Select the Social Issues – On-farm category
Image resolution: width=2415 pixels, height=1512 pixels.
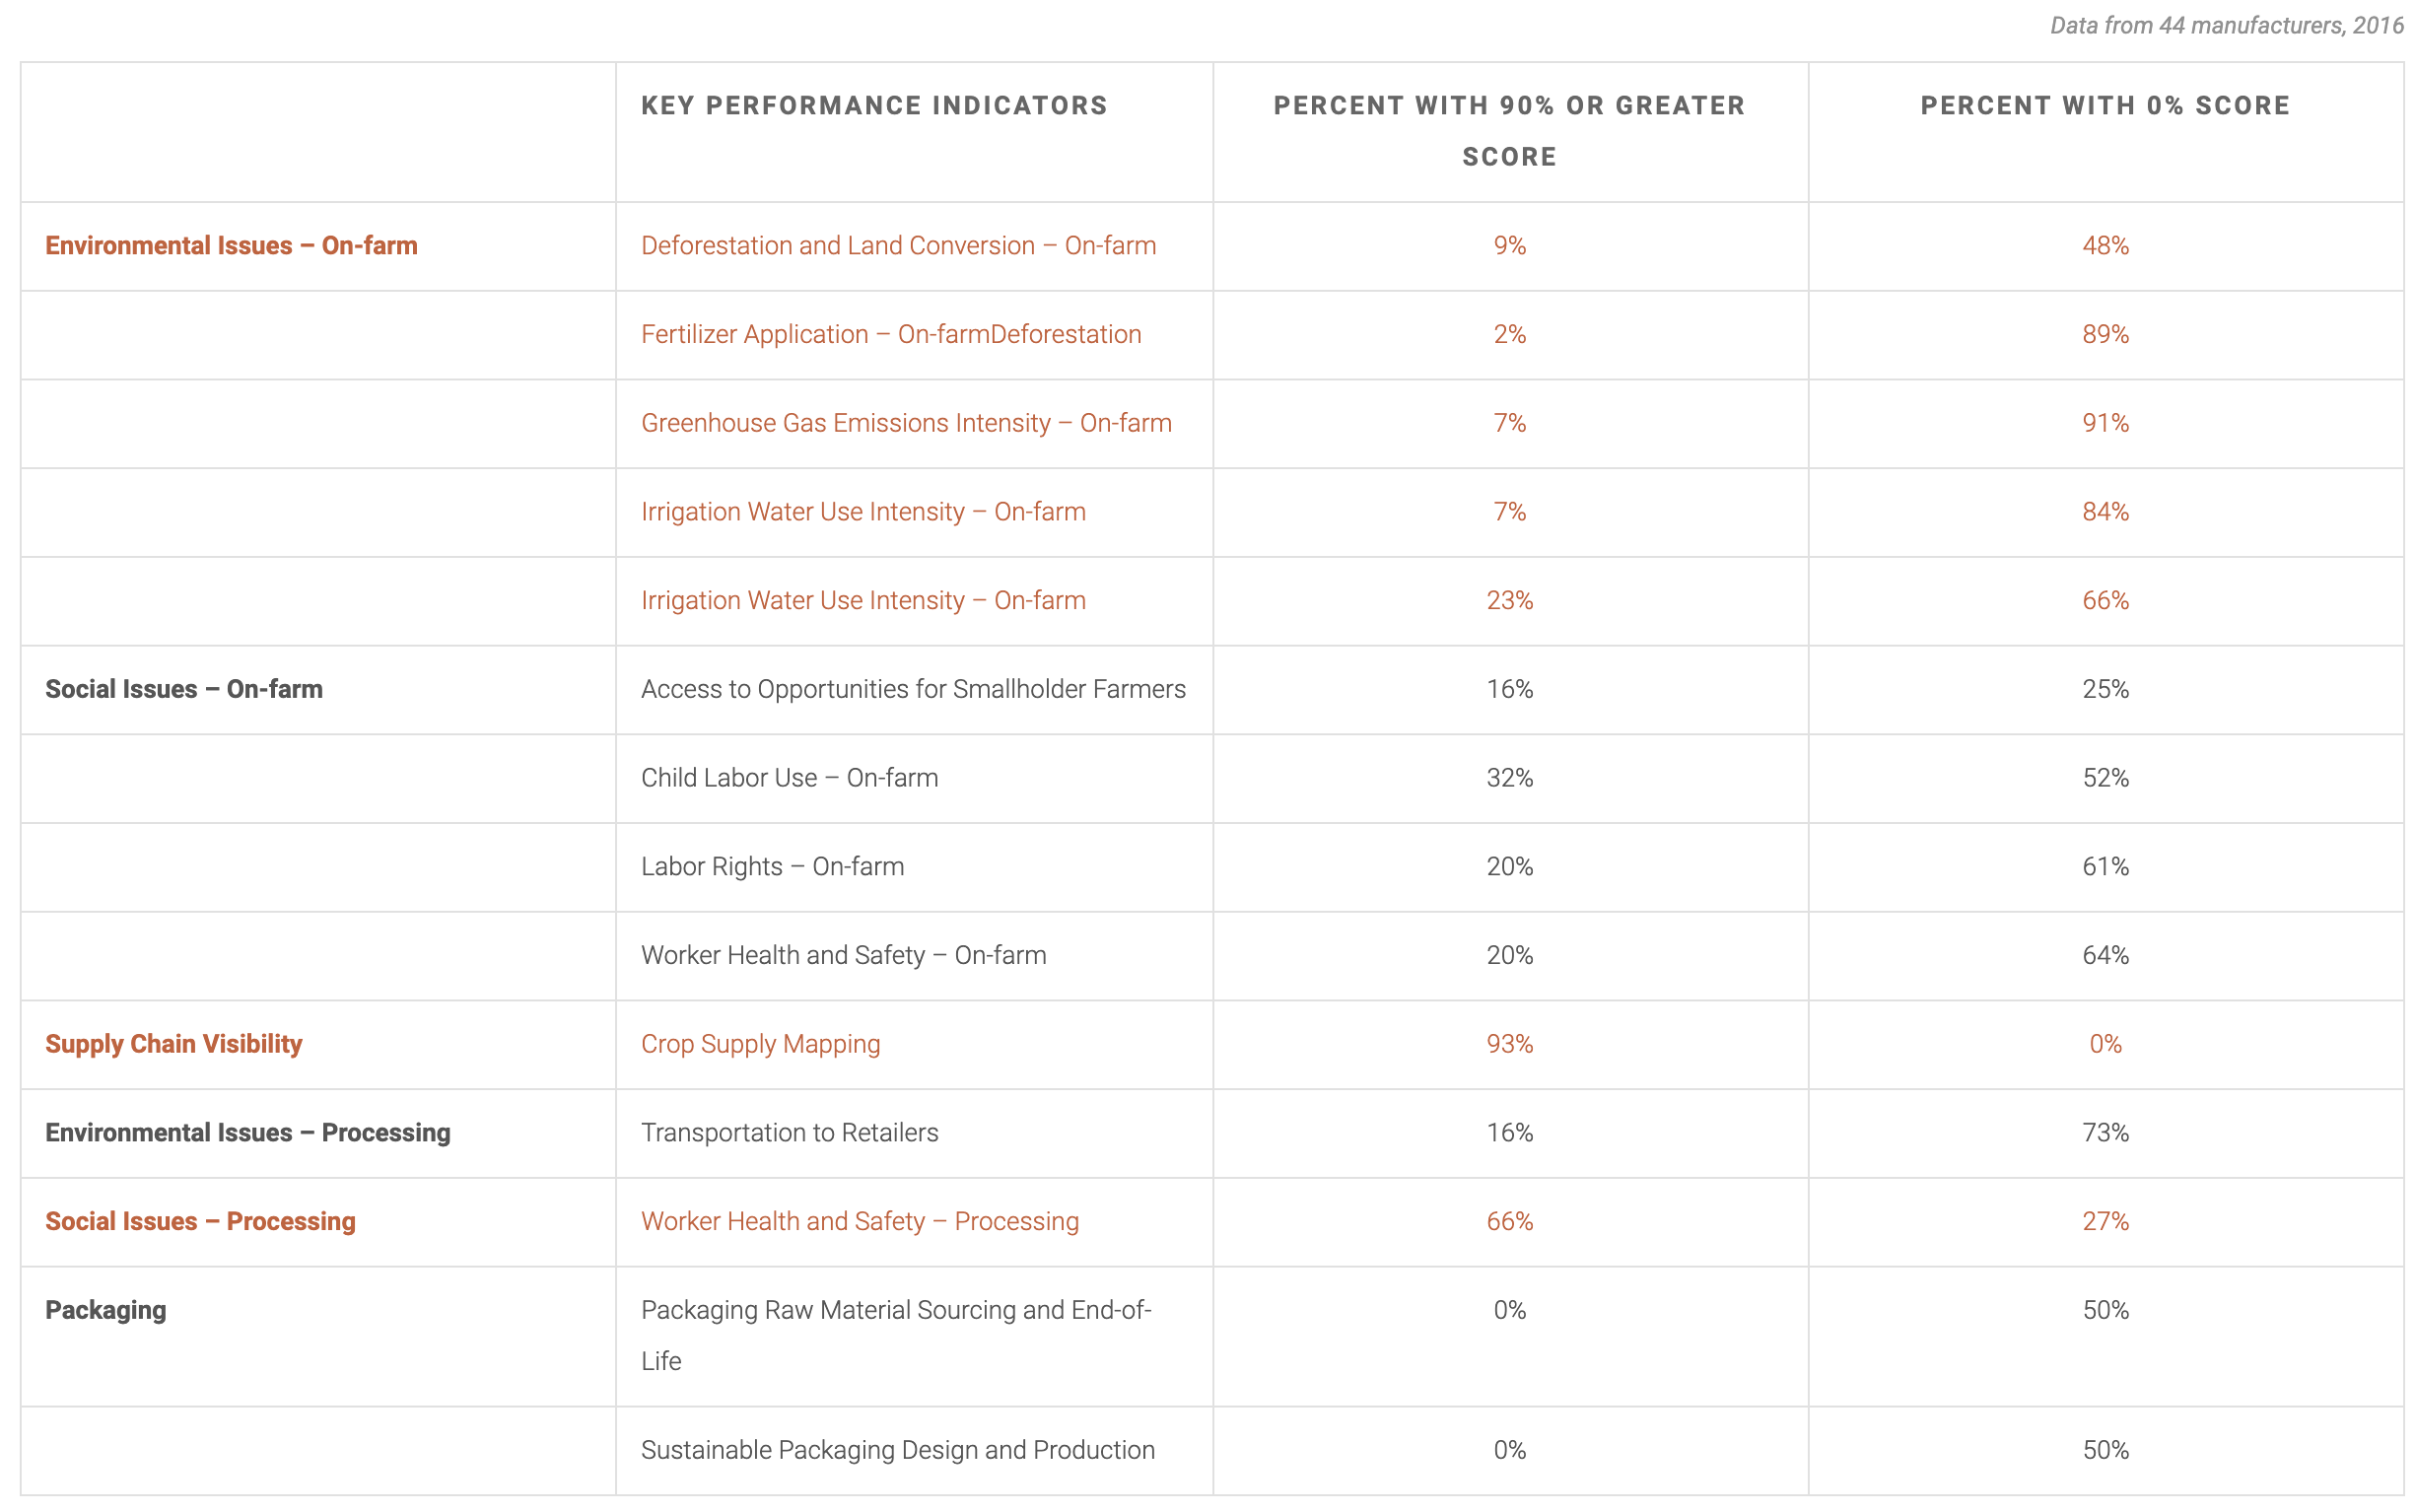click(184, 689)
